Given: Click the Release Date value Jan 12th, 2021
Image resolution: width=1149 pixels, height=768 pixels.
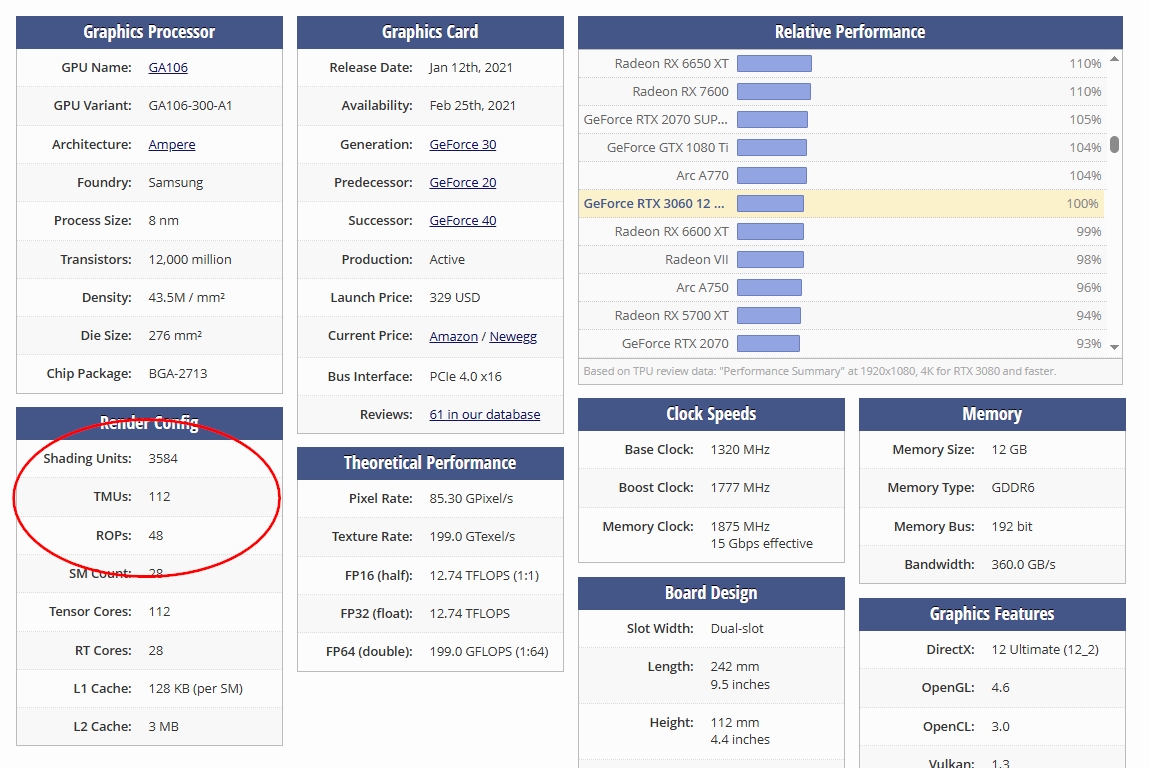Looking at the screenshot, I should click(471, 67).
